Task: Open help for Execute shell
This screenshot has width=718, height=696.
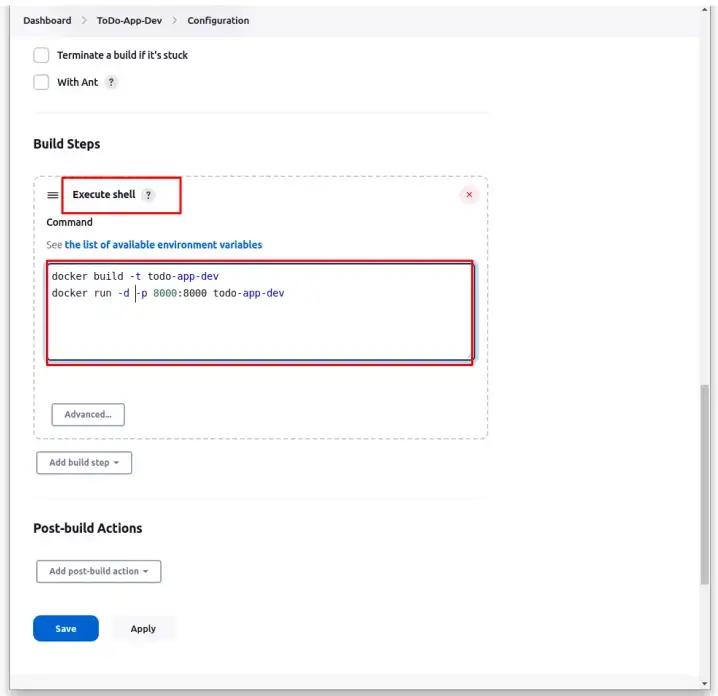Action: click(x=148, y=195)
